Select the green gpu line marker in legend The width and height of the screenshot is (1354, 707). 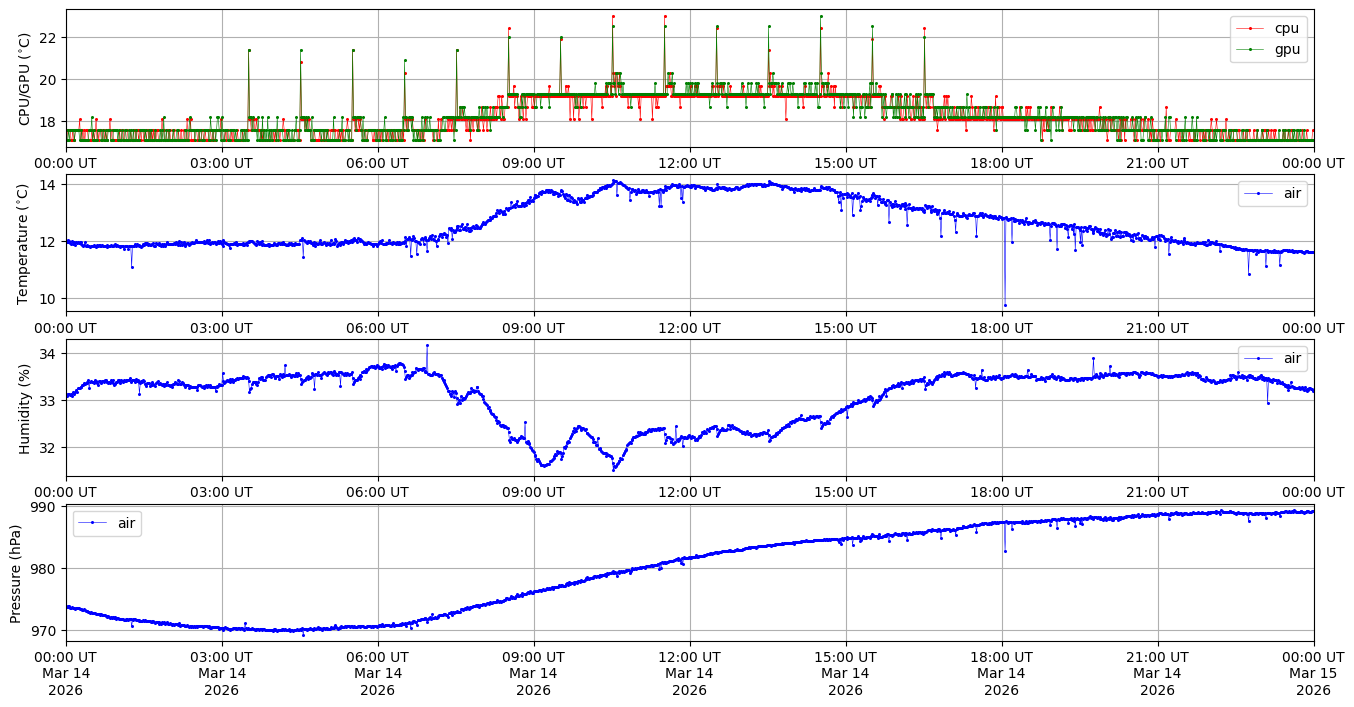[1251, 48]
